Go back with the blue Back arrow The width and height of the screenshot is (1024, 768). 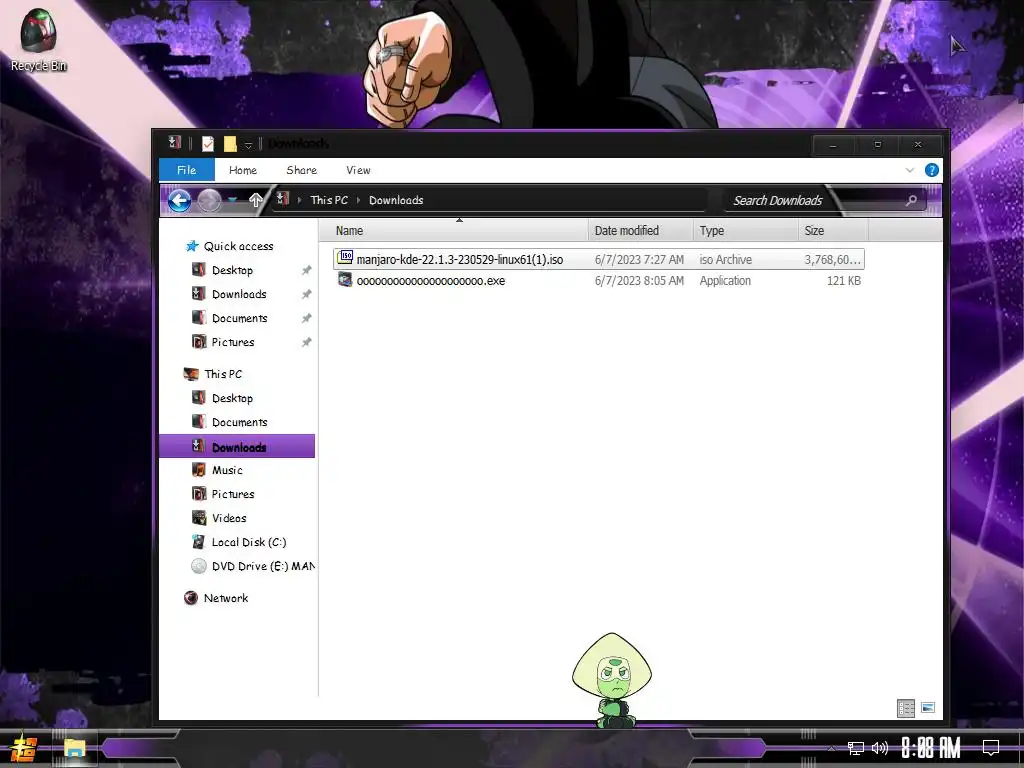point(179,200)
